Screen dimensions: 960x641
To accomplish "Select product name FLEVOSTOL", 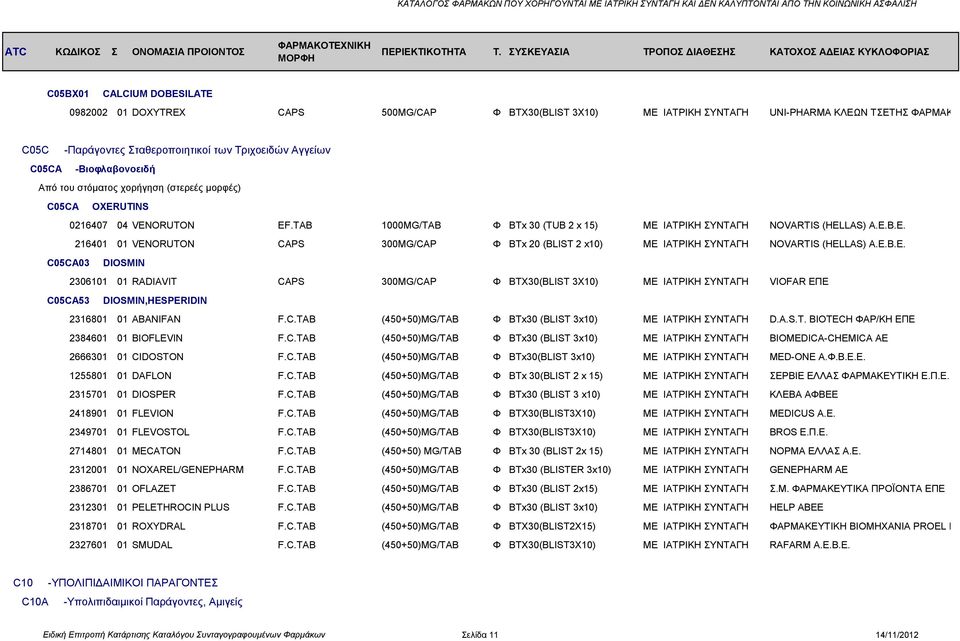I will (160, 432).
